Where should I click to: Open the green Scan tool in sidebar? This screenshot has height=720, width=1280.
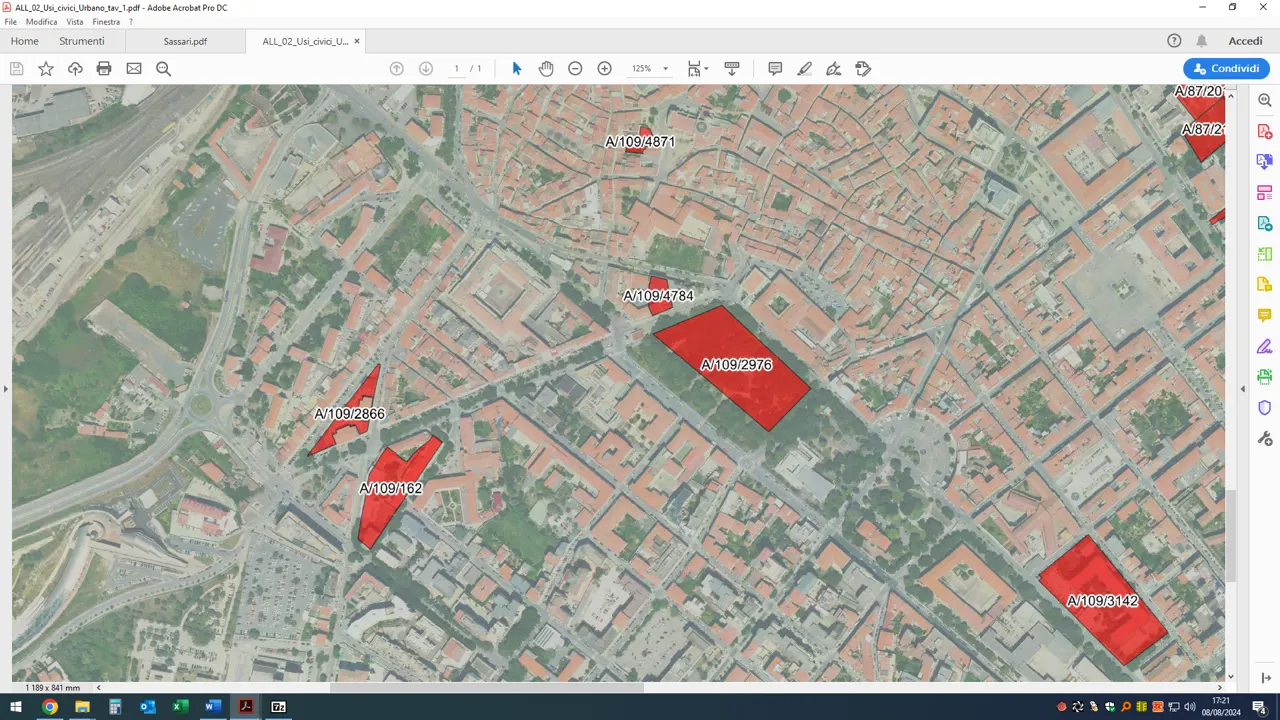coord(1264,377)
